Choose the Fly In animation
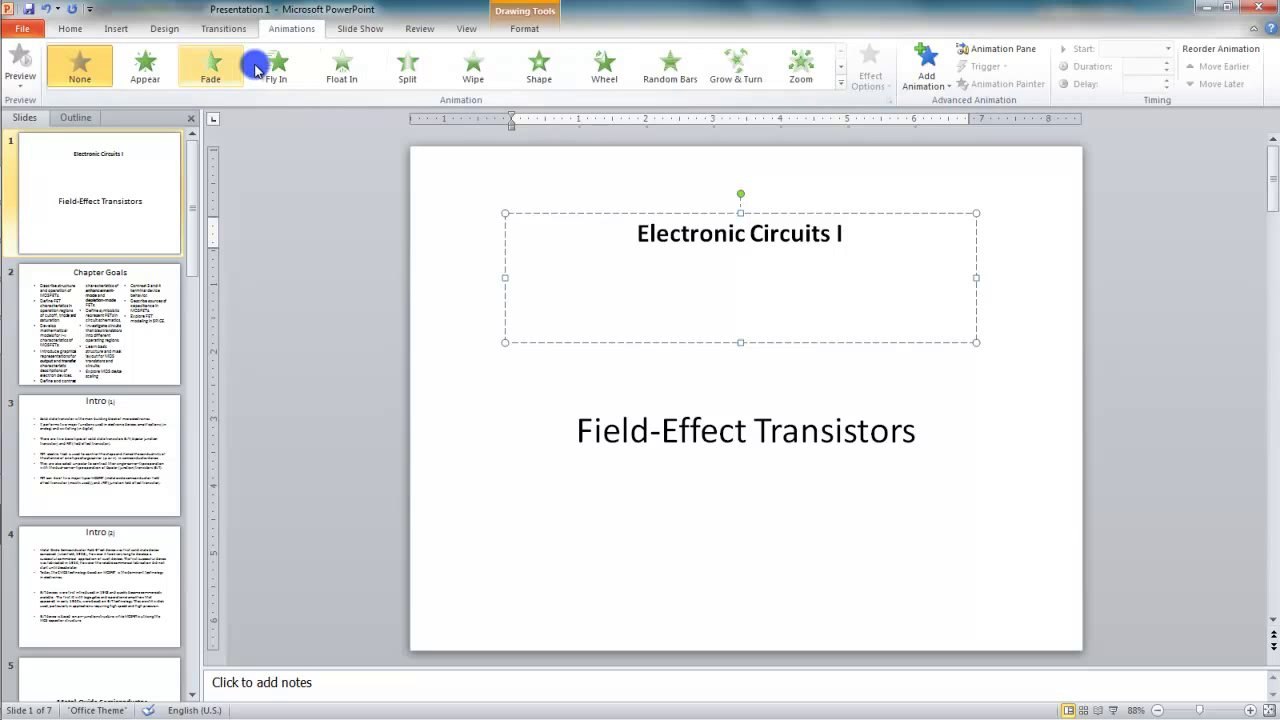The image size is (1280, 720). click(x=276, y=66)
